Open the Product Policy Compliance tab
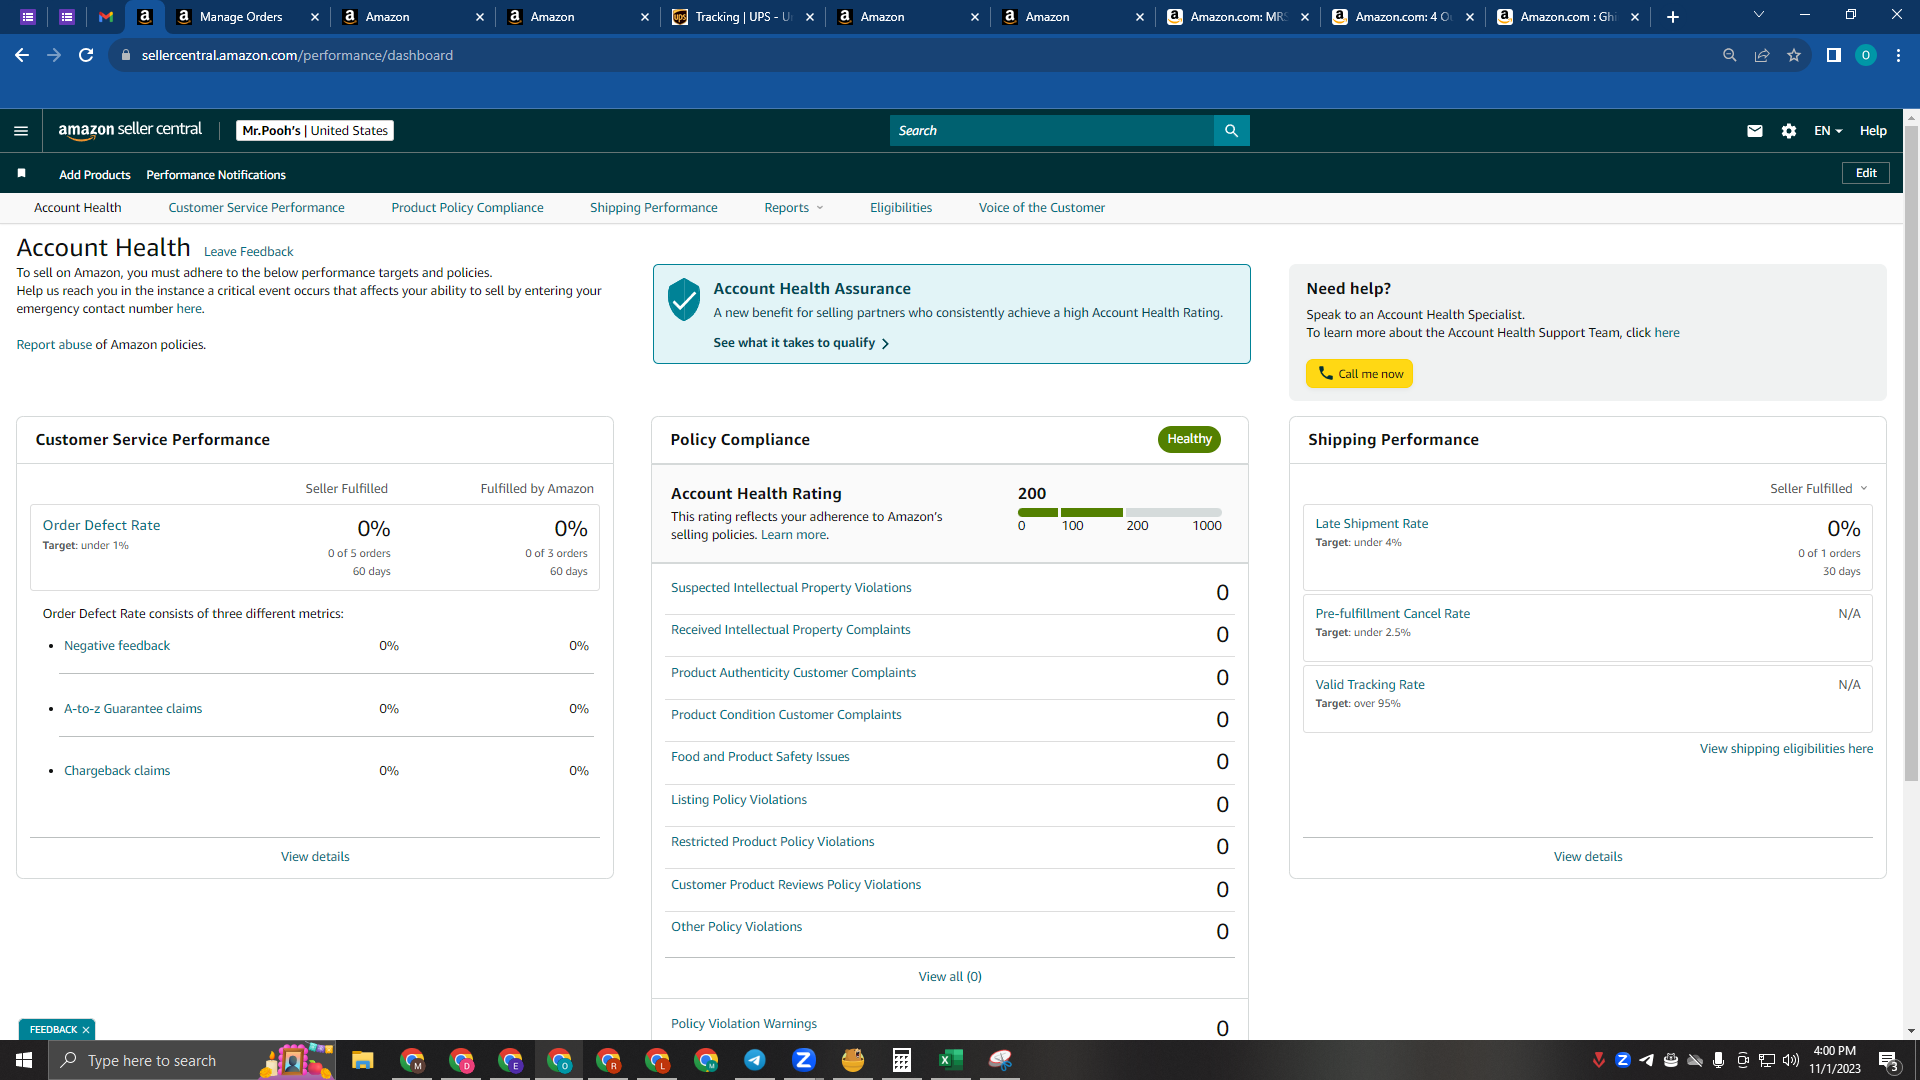 [x=468, y=208]
